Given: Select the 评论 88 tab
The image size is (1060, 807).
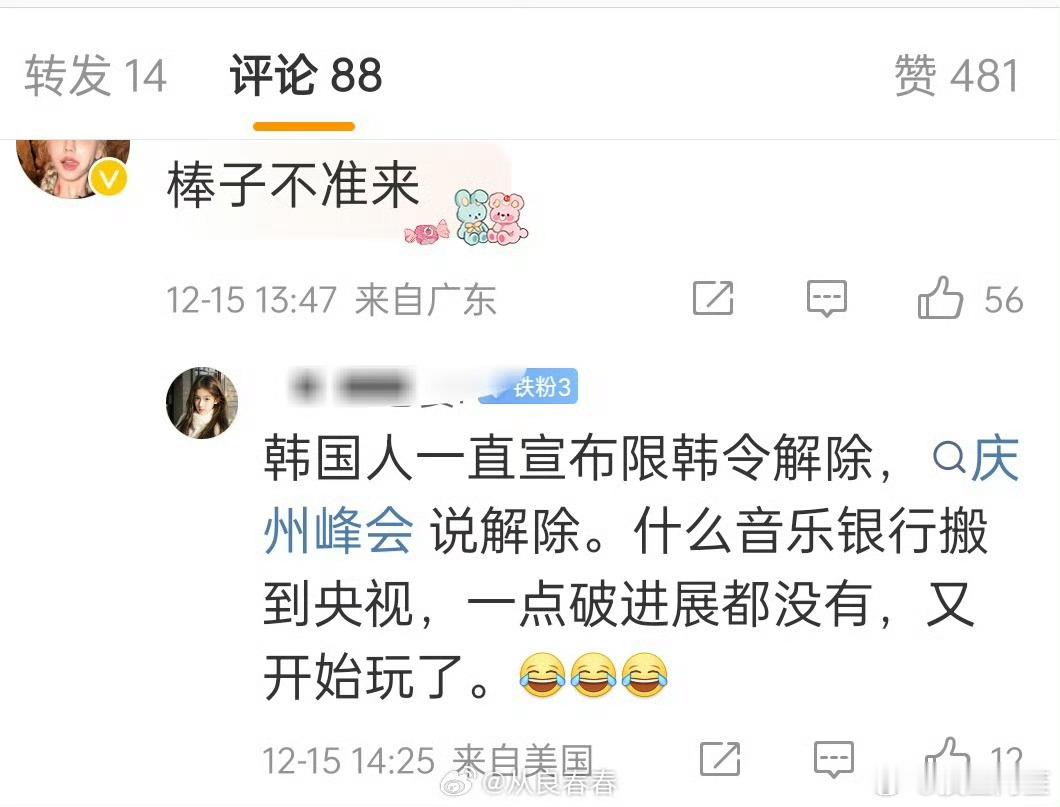Looking at the screenshot, I should point(306,75).
